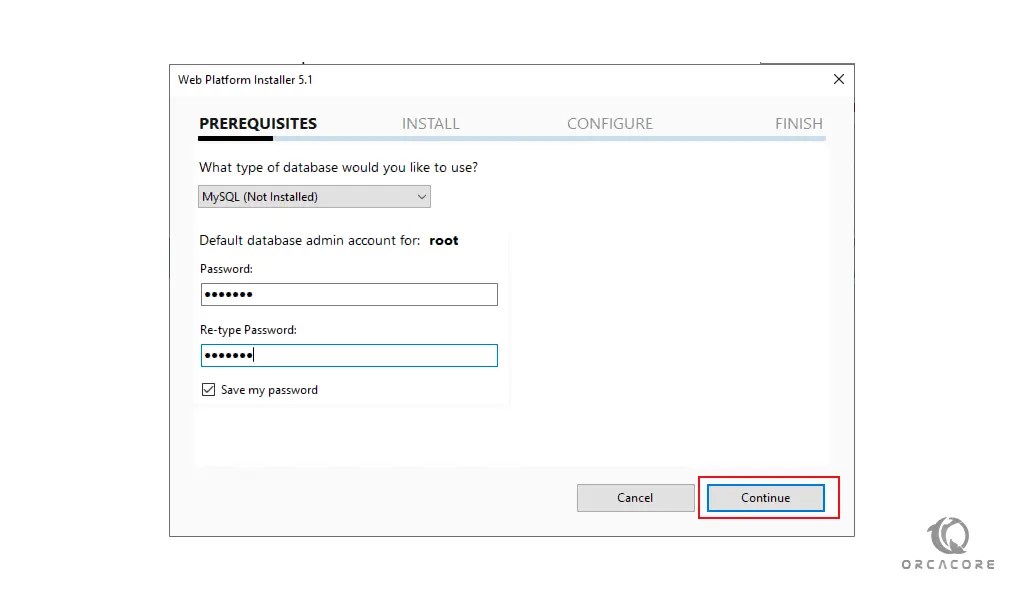Click the Save my password label text
Image resolution: width=1024 pixels, height=600 pixels.
coord(266,389)
